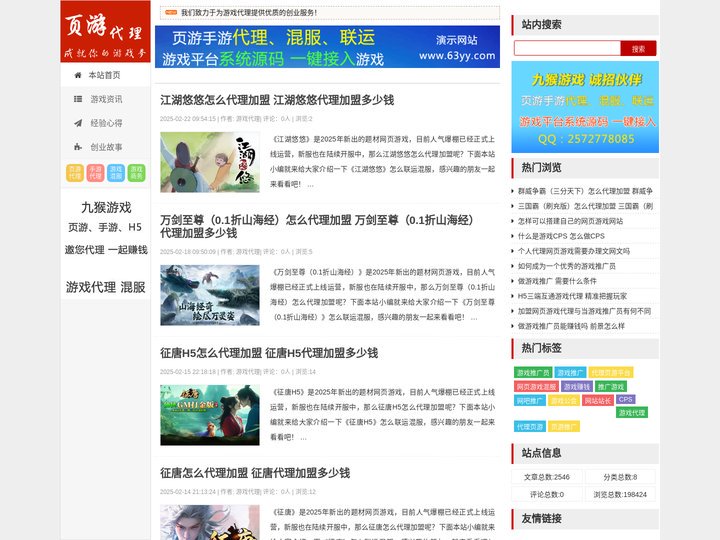Screen dimensions: 720x540
Task: Open 创业故事 menu item
Action: [x=105, y=147]
